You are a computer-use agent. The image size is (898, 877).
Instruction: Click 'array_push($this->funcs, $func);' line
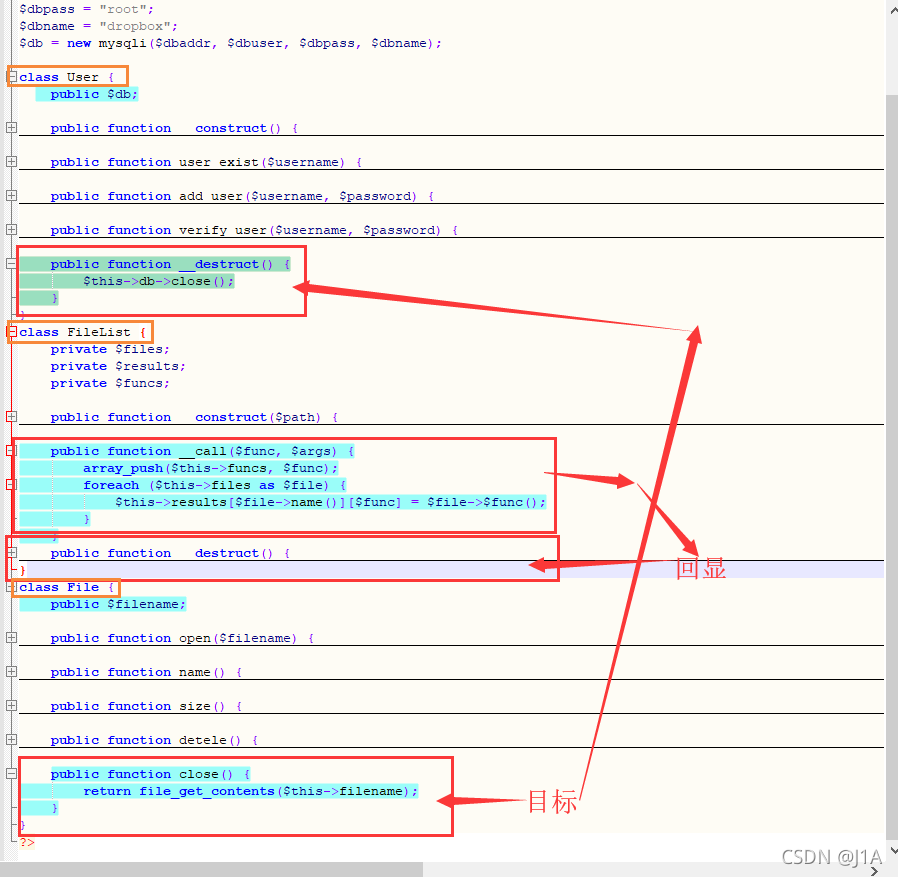(x=211, y=468)
